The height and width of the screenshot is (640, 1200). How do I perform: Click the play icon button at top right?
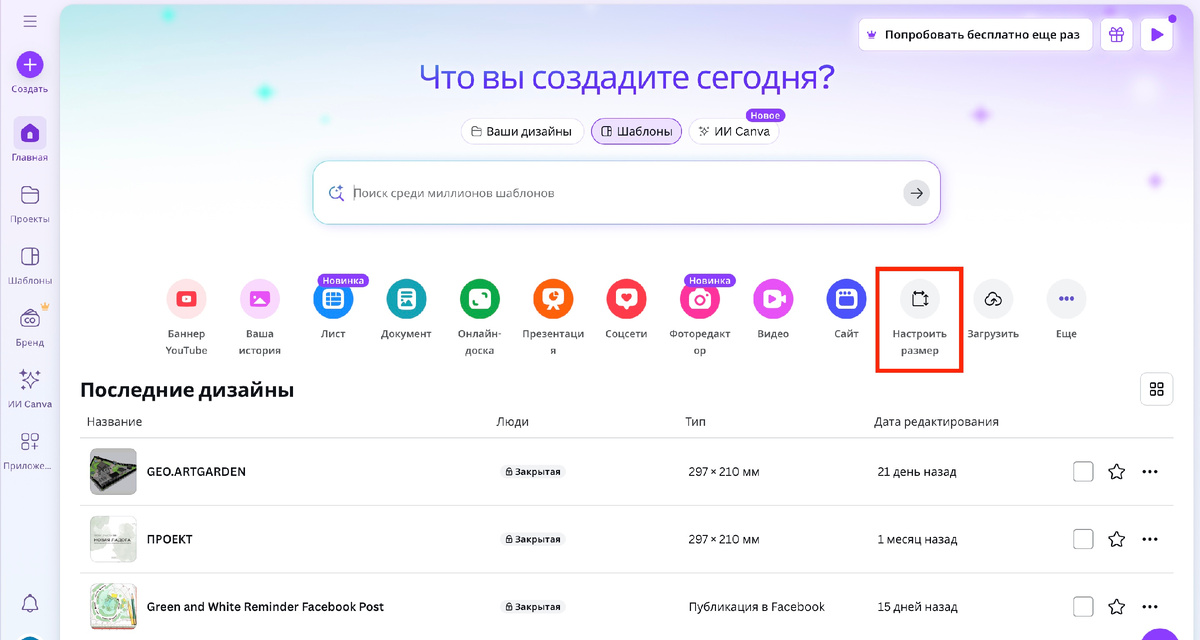pos(1157,34)
